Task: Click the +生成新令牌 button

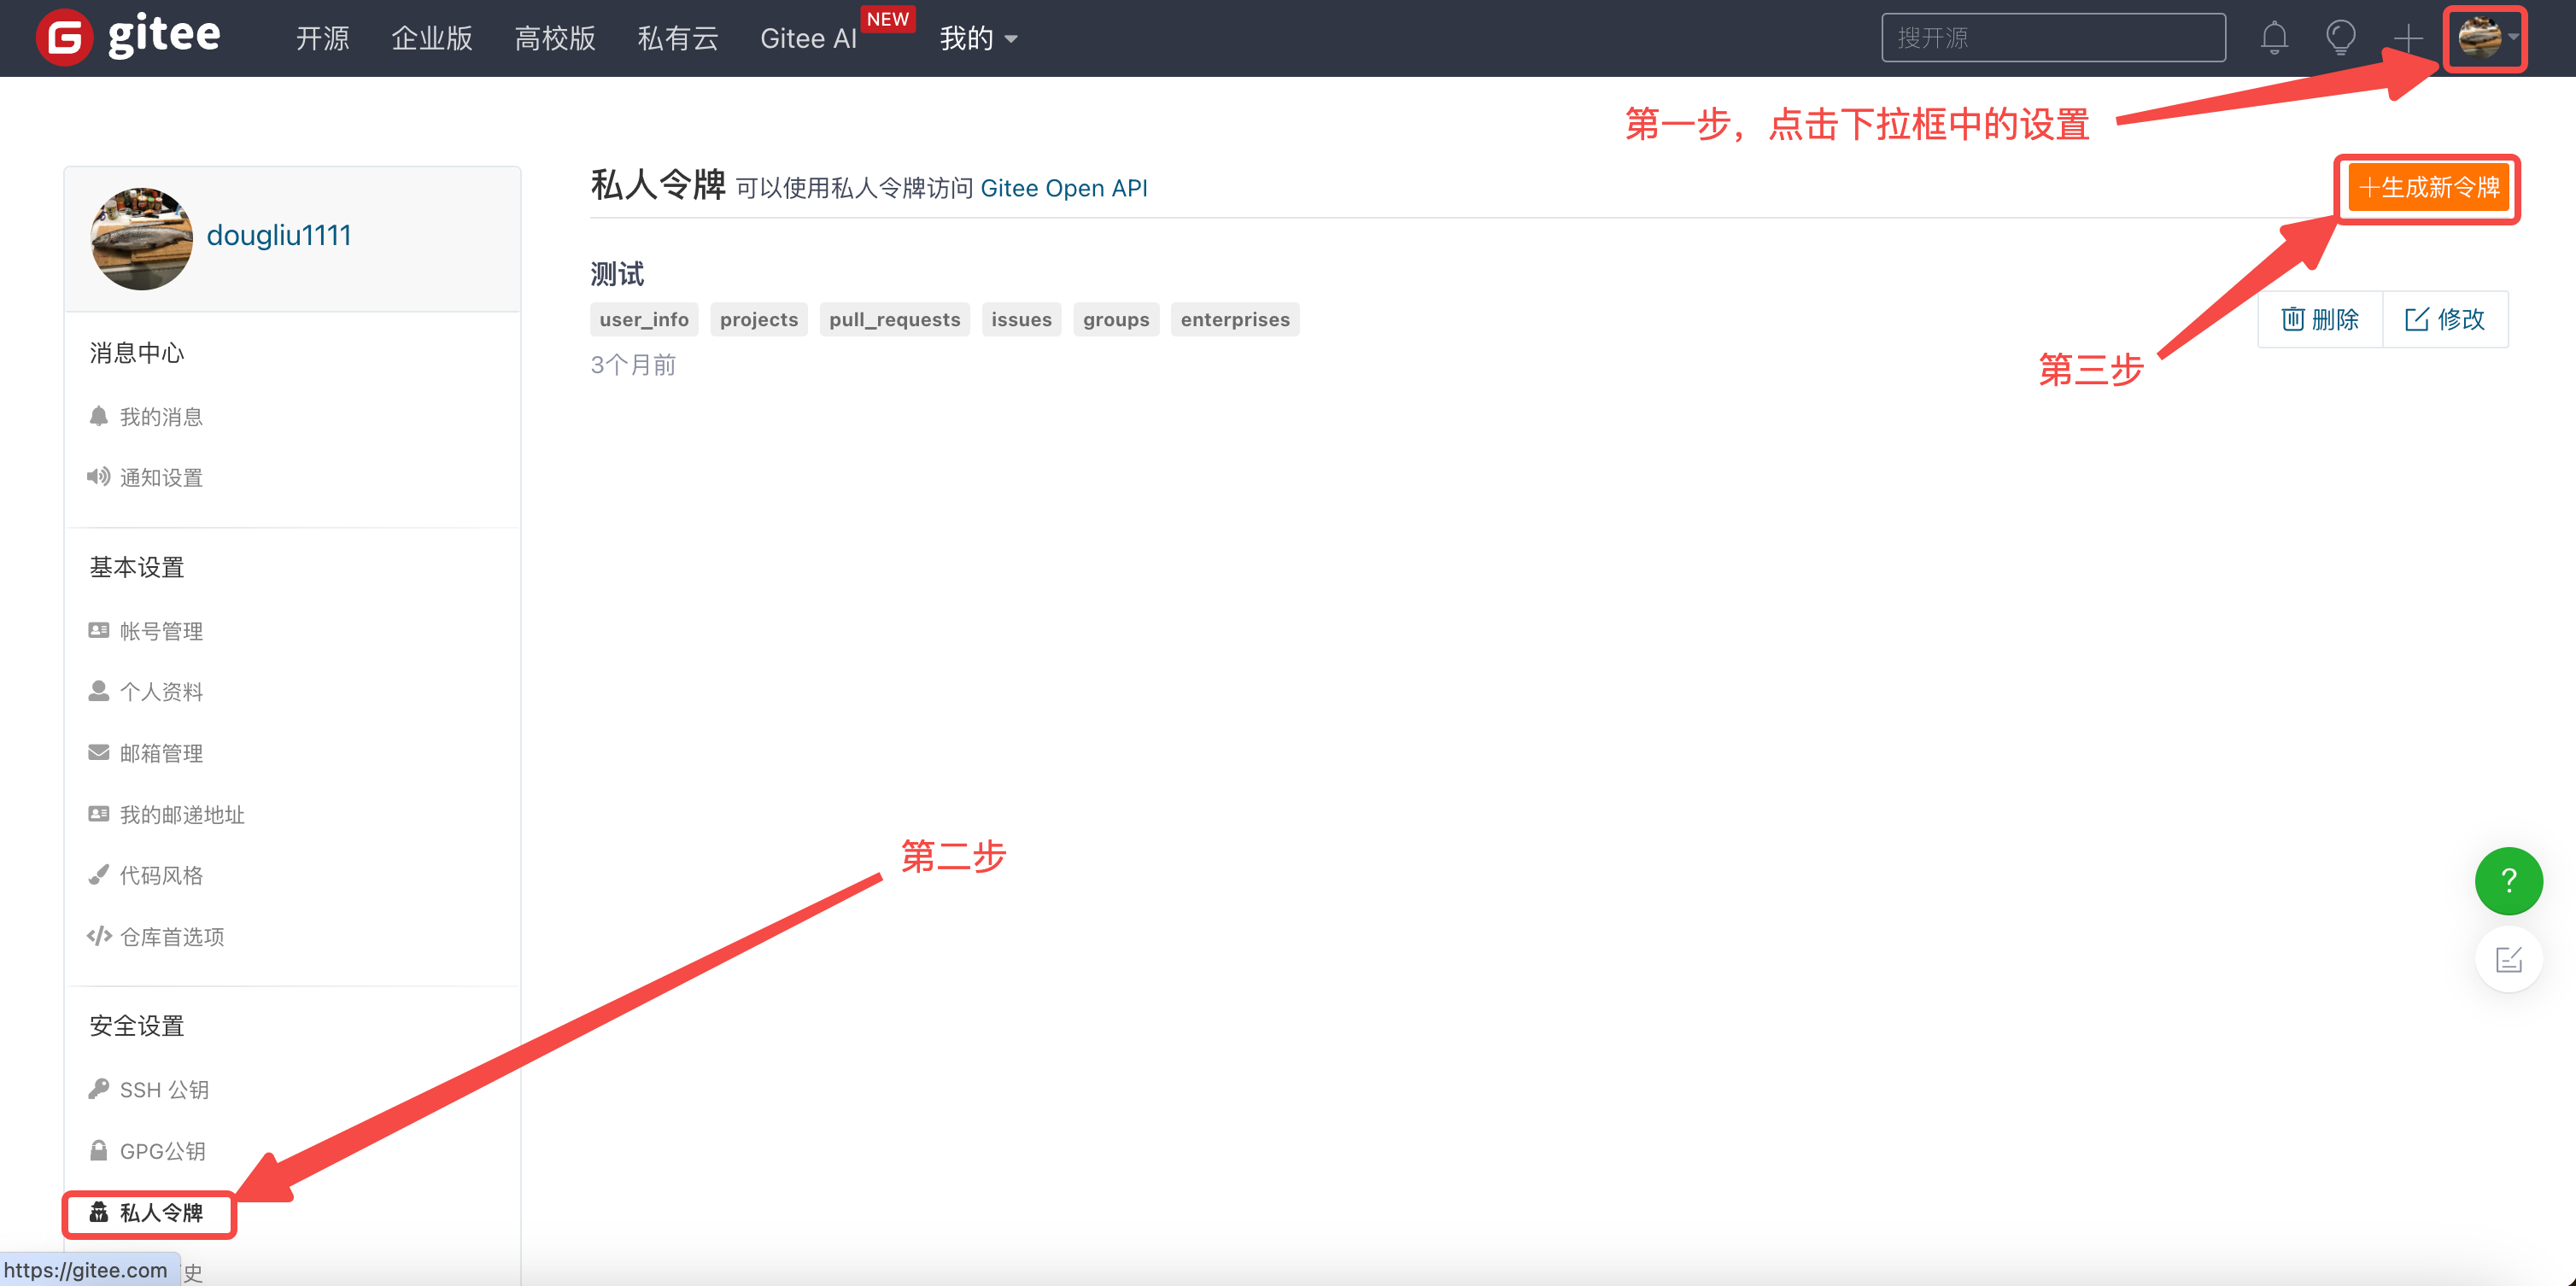Action: pyautogui.click(x=2429, y=188)
